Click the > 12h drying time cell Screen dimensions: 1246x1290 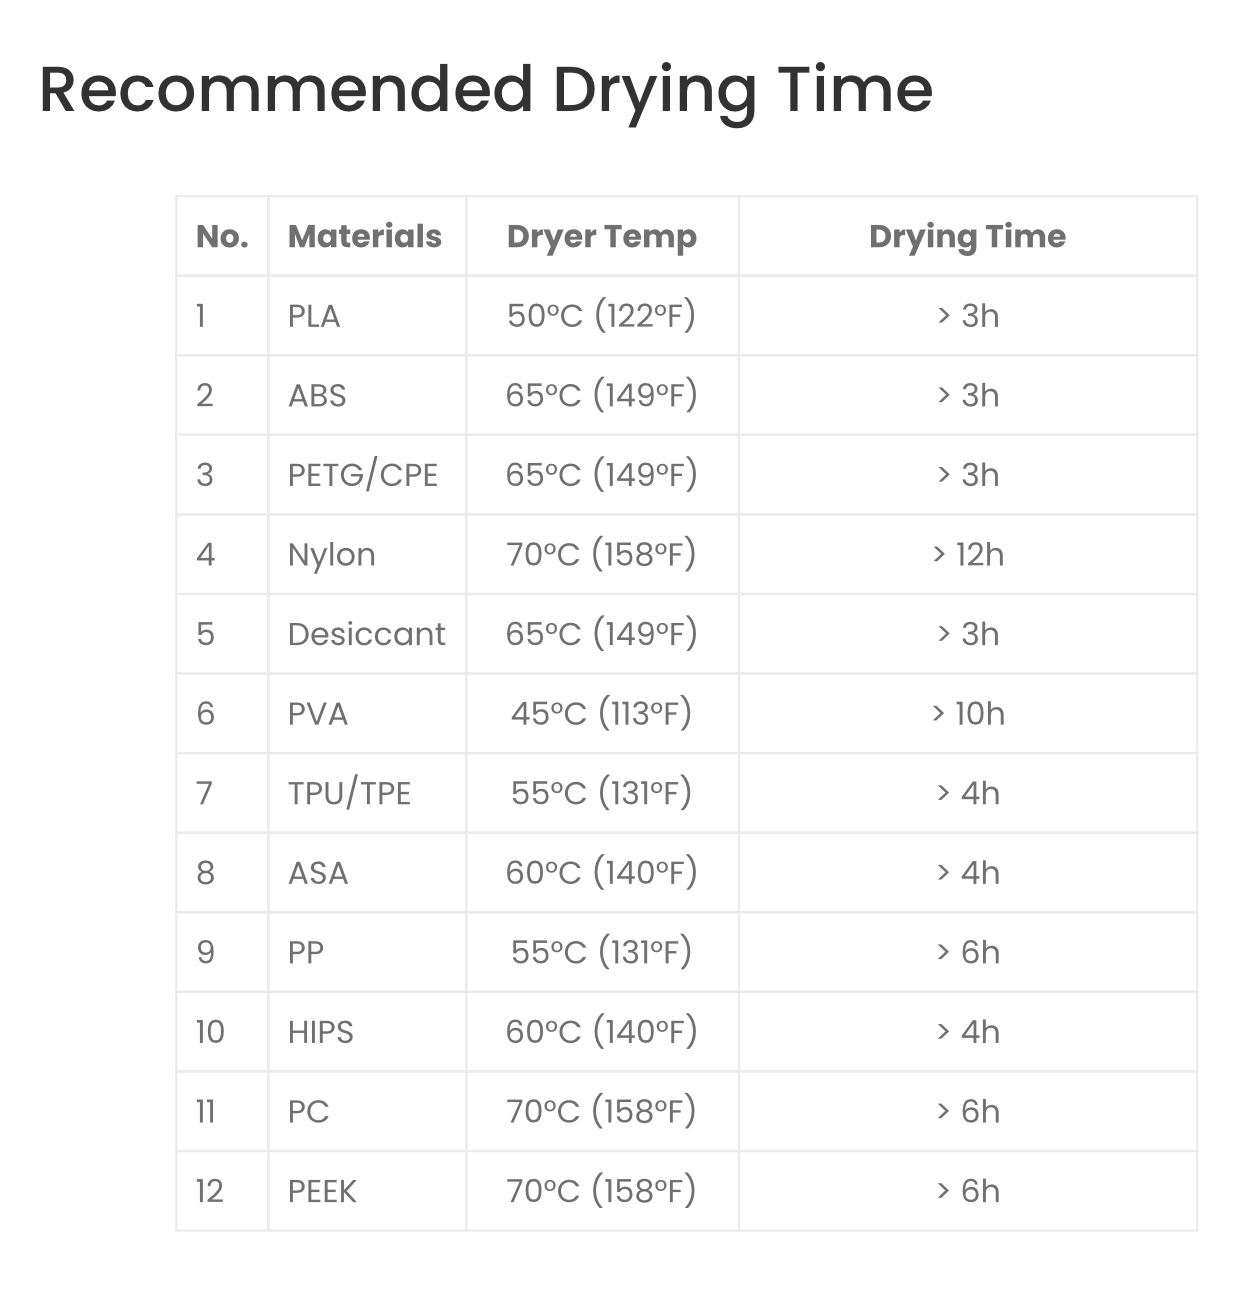tap(968, 554)
